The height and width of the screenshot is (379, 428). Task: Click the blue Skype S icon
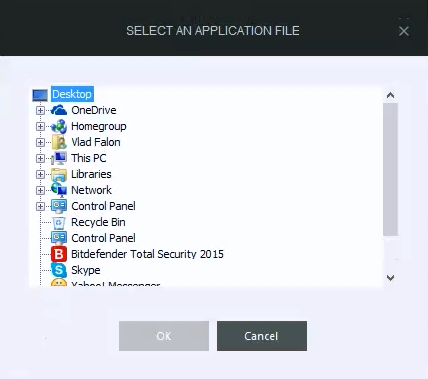click(59, 270)
